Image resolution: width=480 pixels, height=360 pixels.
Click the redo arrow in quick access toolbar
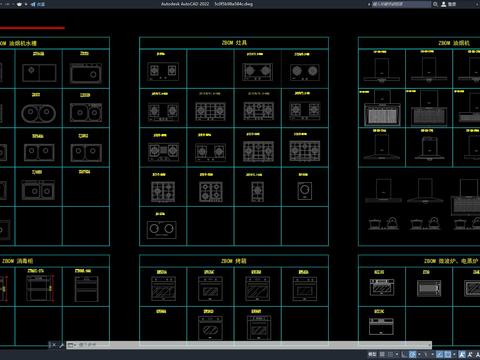click(7, 4)
